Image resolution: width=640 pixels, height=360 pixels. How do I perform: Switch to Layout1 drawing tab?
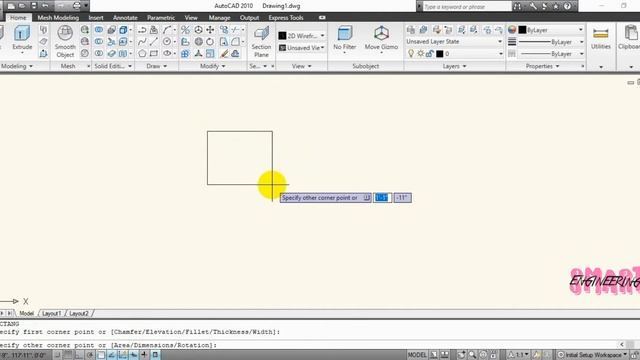(51, 313)
